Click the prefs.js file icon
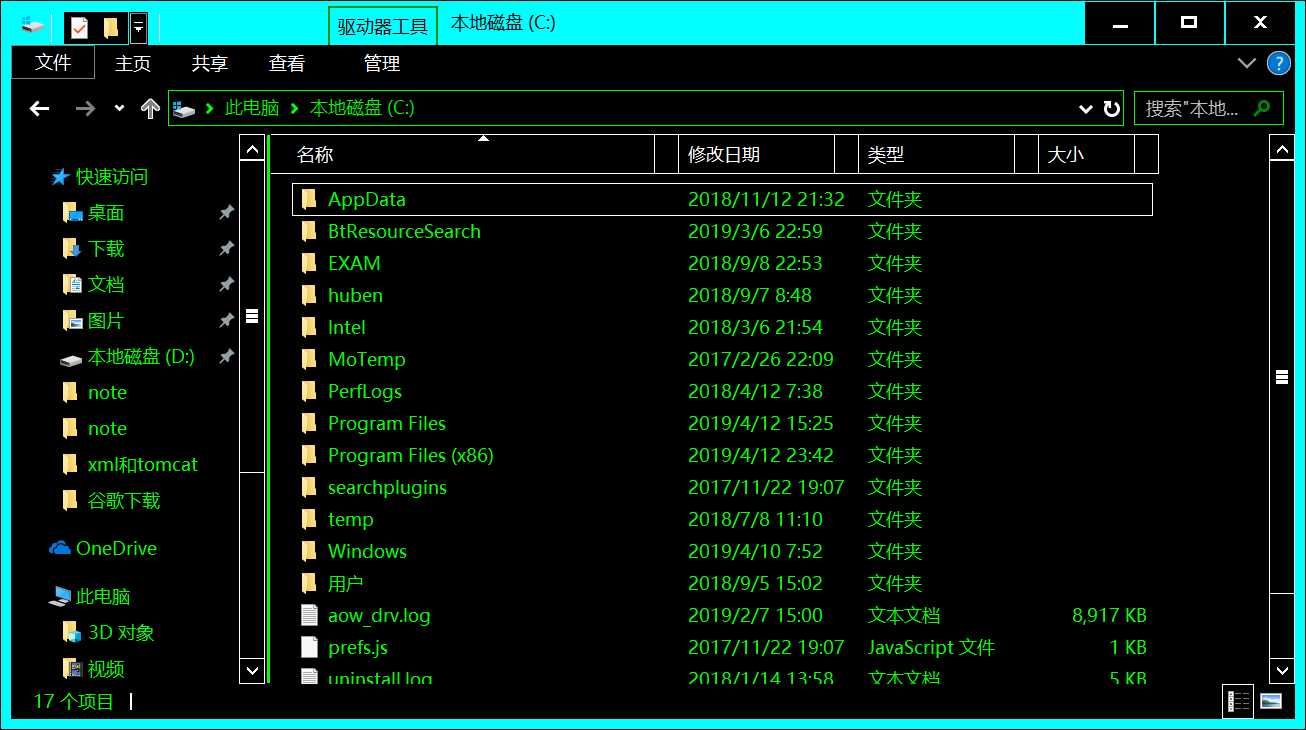 click(309, 647)
